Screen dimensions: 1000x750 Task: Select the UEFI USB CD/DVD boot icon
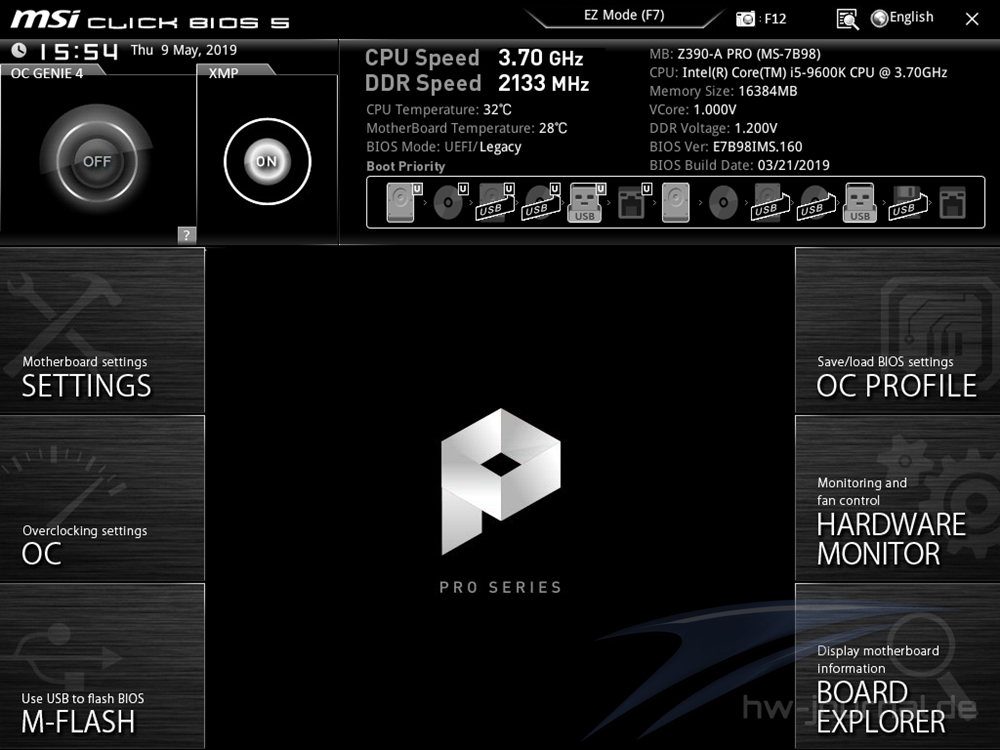[x=541, y=203]
